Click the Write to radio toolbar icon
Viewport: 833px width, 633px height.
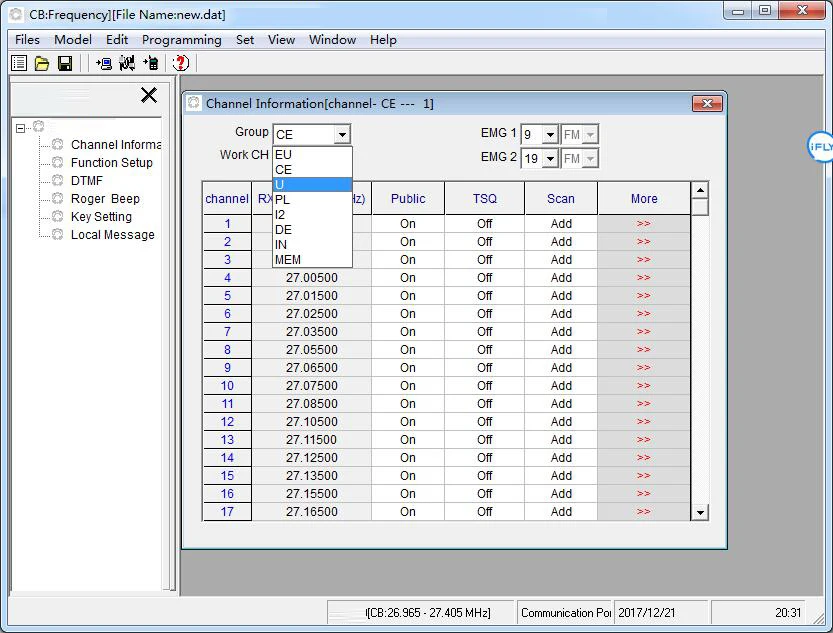(x=150, y=63)
